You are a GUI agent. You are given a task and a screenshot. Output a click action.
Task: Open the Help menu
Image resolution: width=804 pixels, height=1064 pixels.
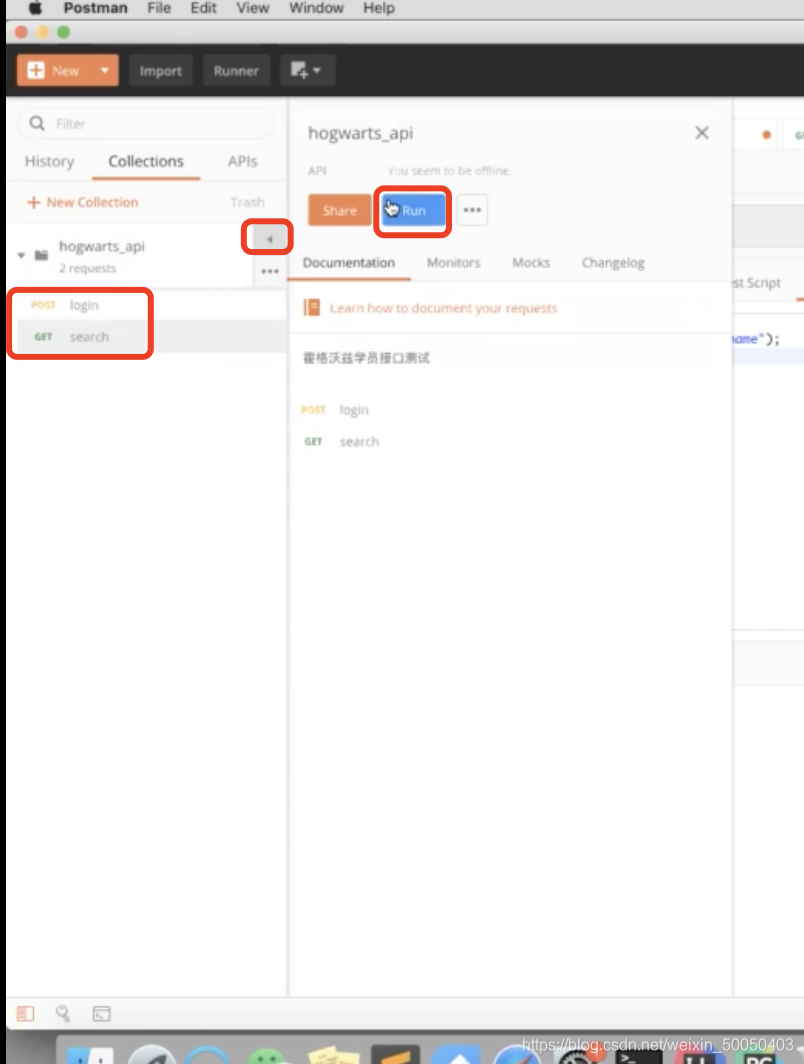click(x=379, y=8)
